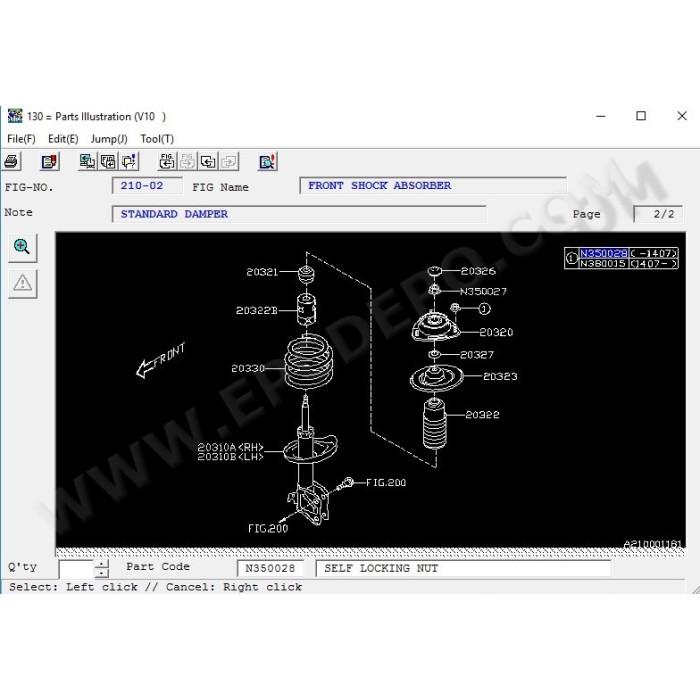Image resolution: width=700 pixels, height=700 pixels.
Task: Click the Print icon in the toolbar
Action: click(11, 161)
